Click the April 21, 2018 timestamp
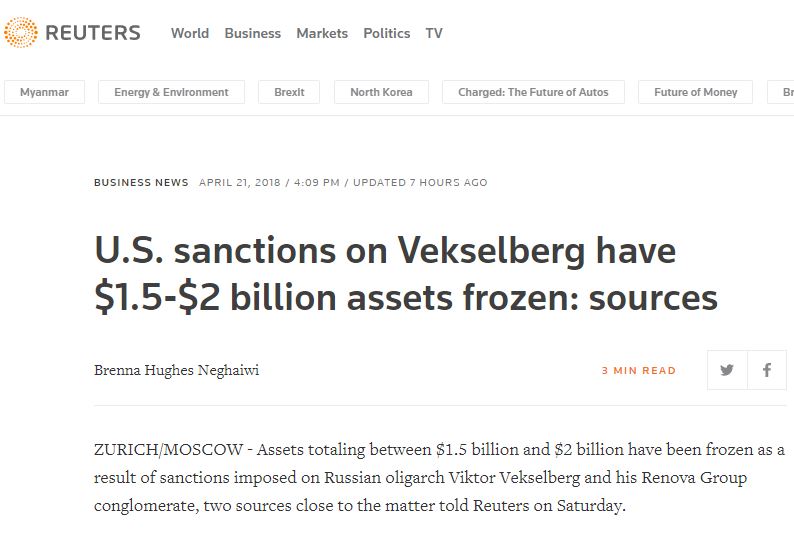 click(x=240, y=182)
